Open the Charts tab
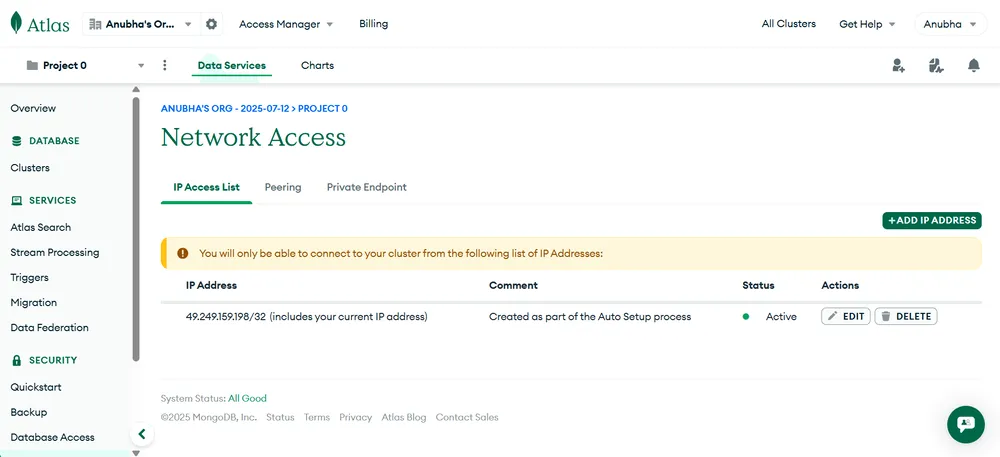The image size is (1000, 457). point(317,66)
